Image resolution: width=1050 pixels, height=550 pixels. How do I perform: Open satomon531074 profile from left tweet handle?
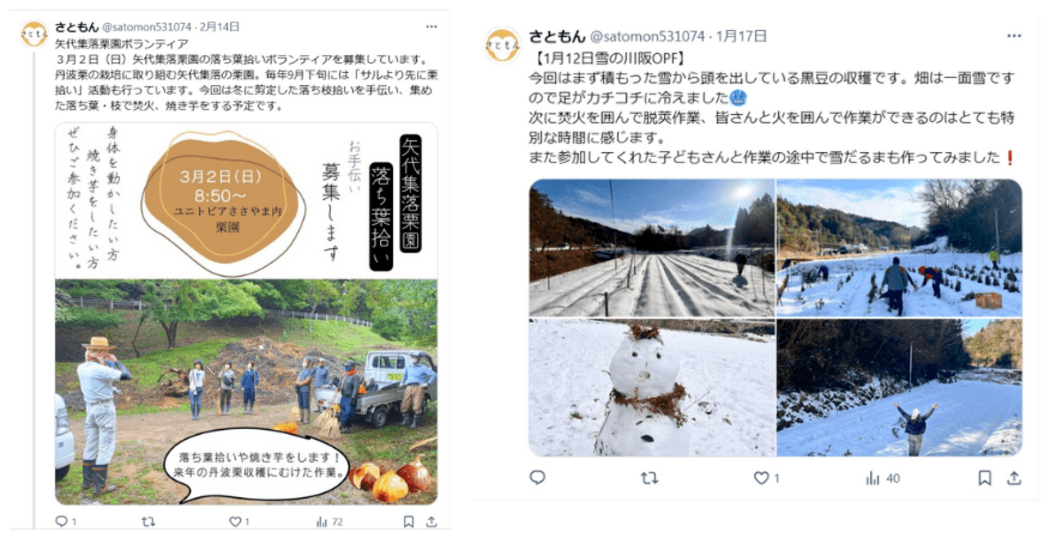click(x=147, y=27)
